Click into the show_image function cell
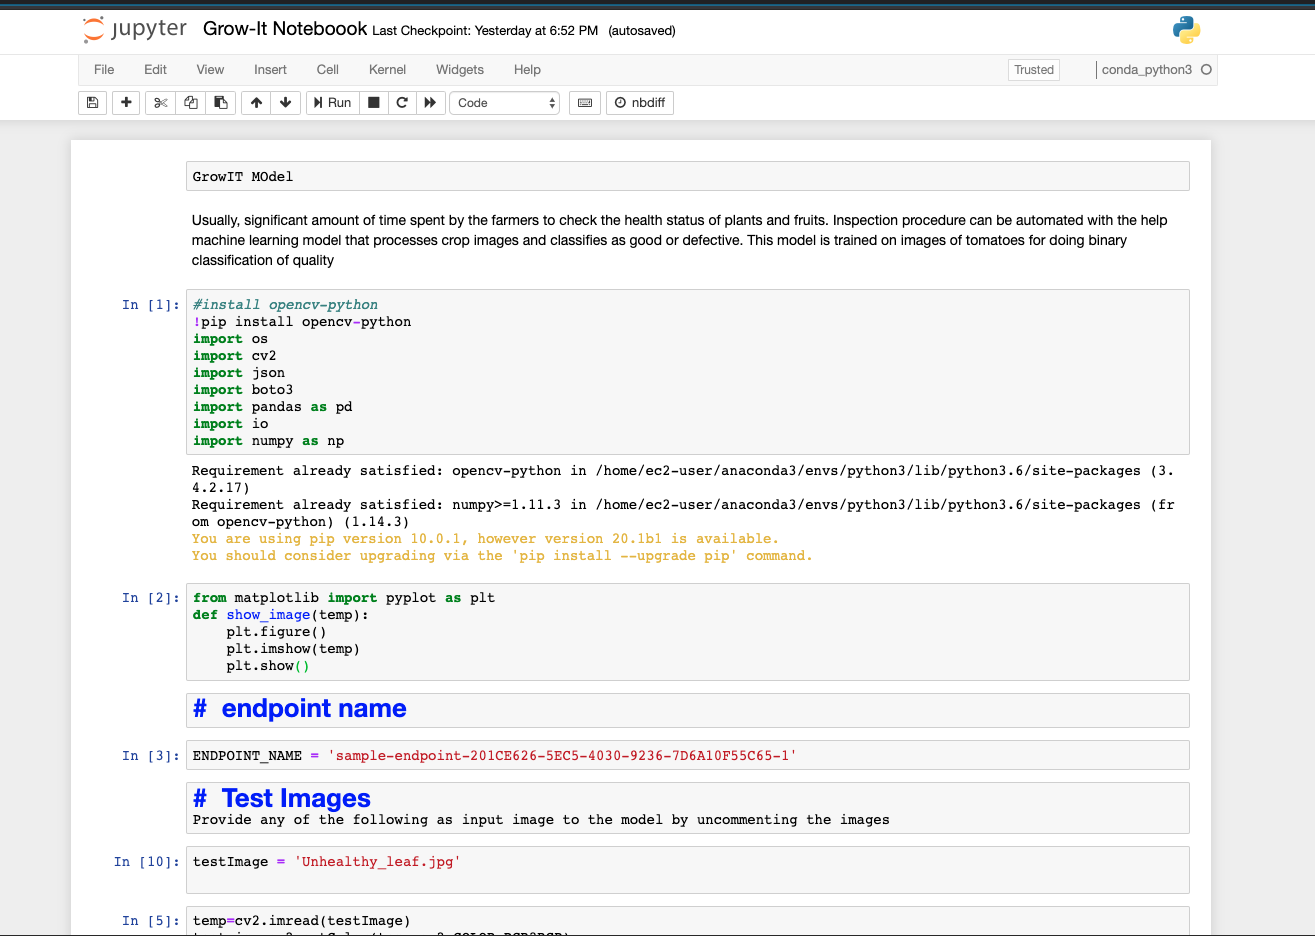Image resolution: width=1315 pixels, height=936 pixels. pyautogui.click(x=688, y=632)
